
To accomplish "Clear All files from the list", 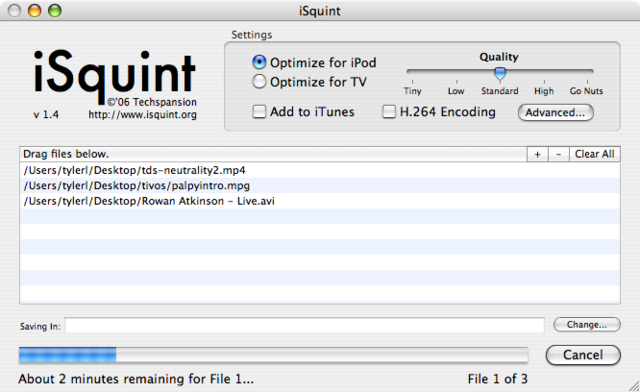I will click(595, 154).
